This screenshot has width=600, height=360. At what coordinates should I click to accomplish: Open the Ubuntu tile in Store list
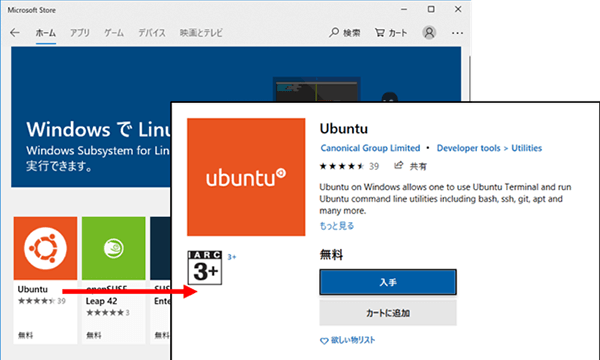pyautogui.click(x=45, y=280)
